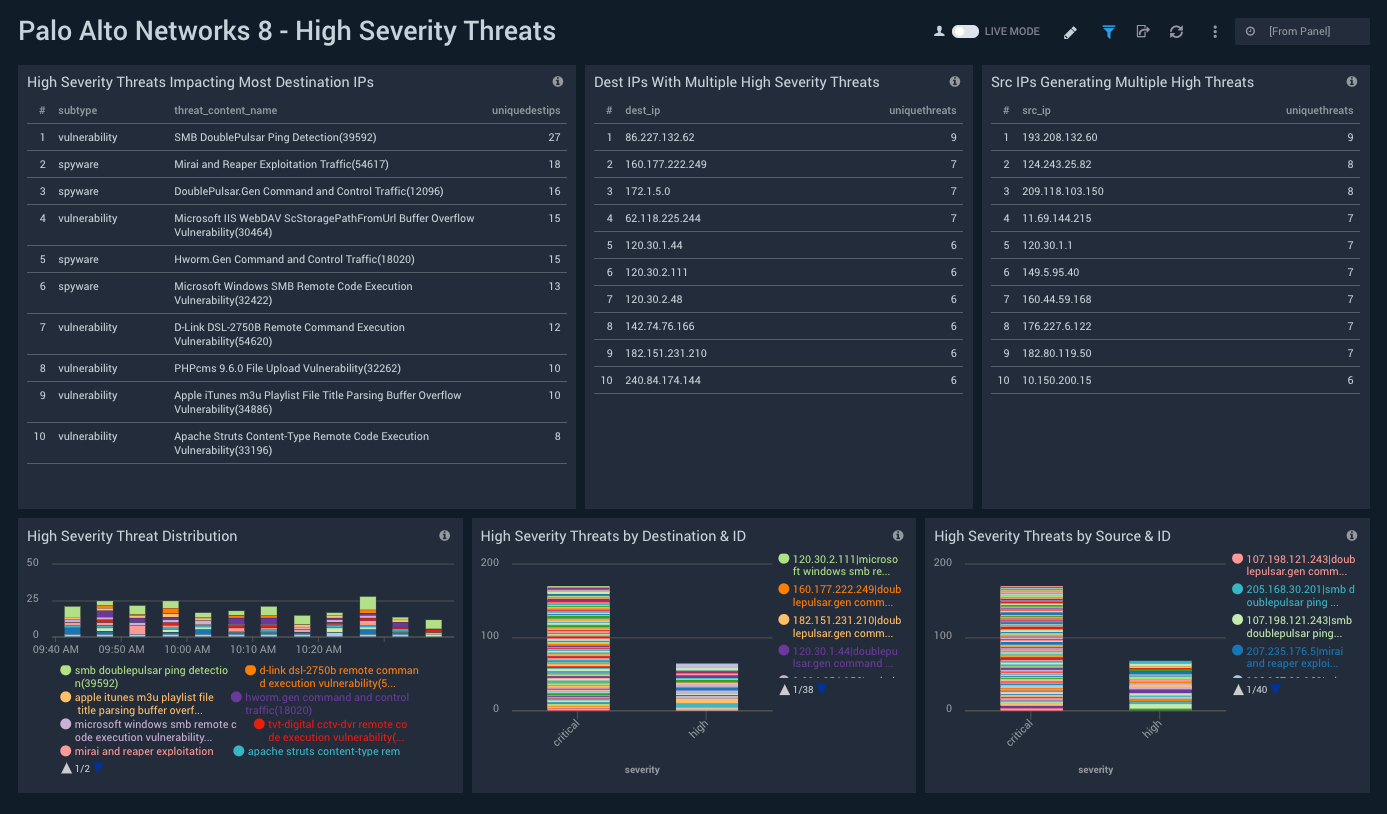
Task: Open the blue filter icon in the header
Action: (1108, 31)
